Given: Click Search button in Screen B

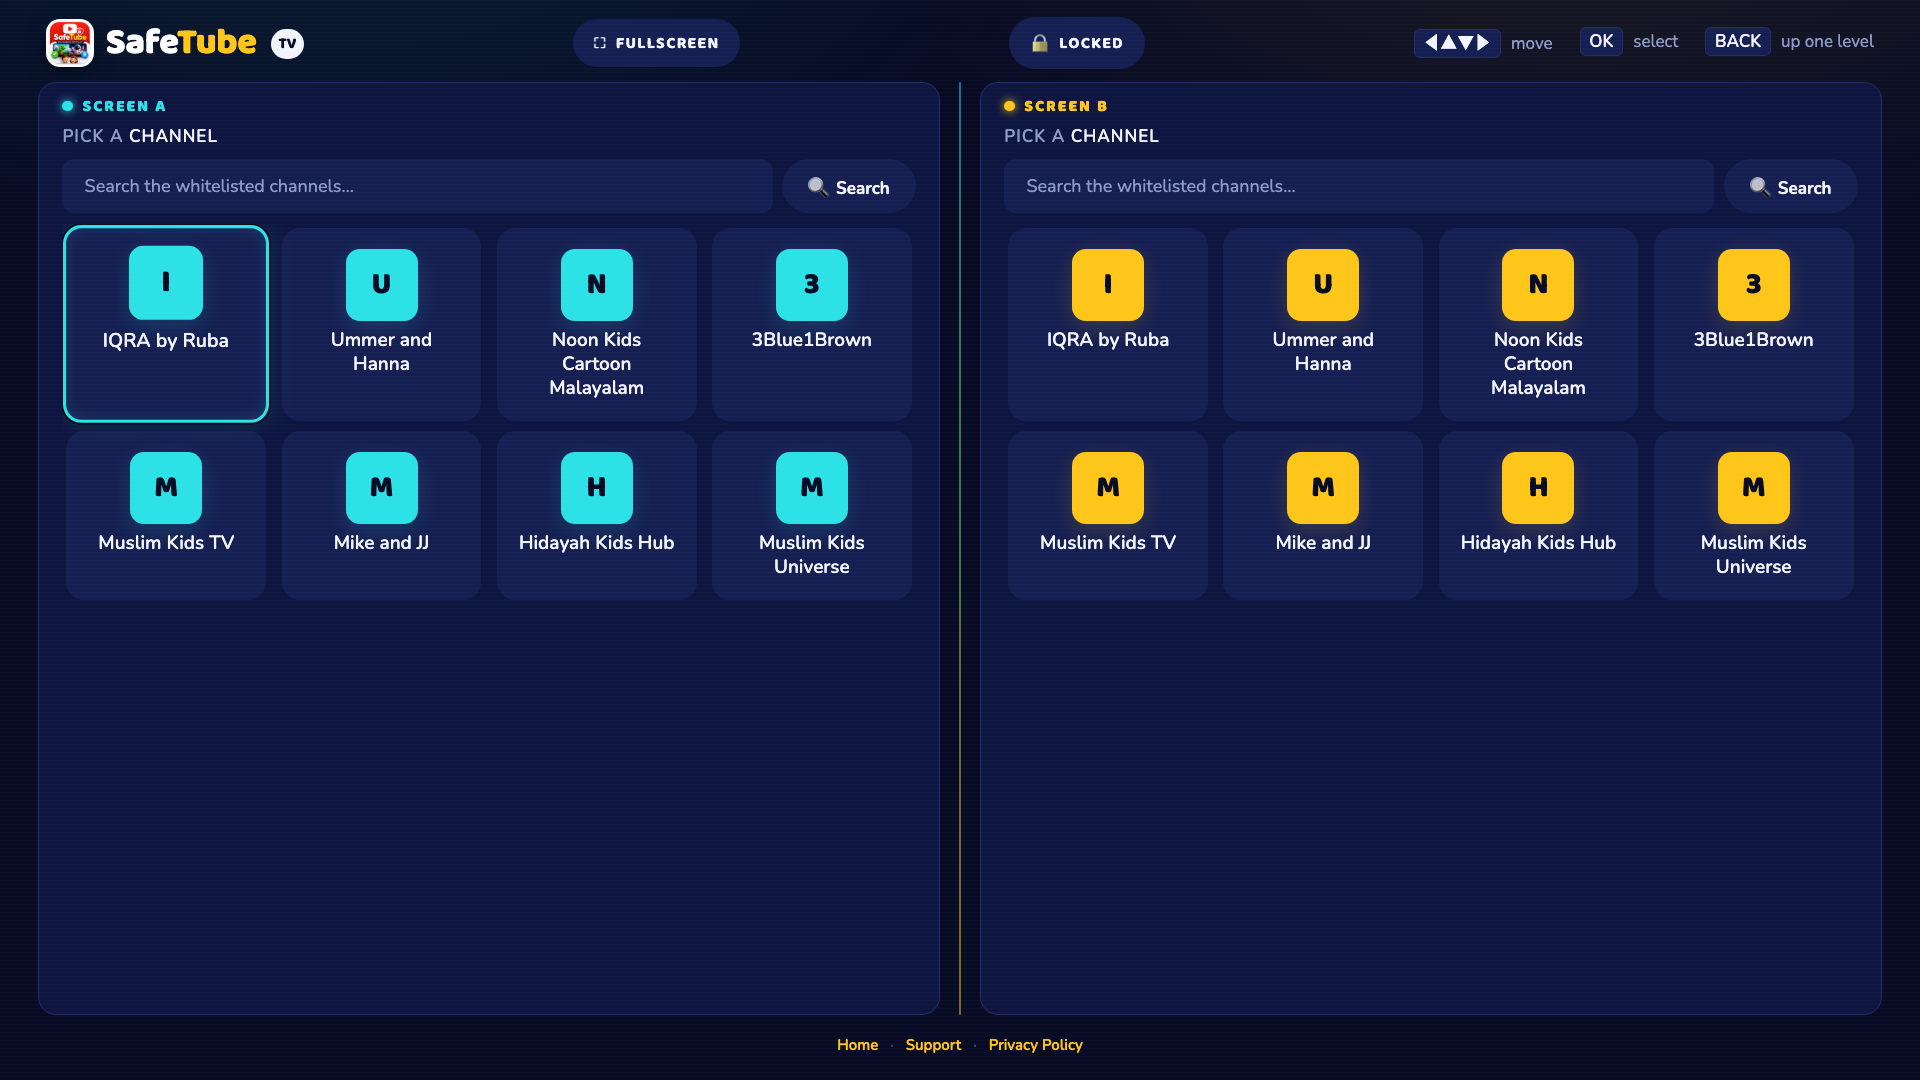Looking at the screenshot, I should (1791, 187).
